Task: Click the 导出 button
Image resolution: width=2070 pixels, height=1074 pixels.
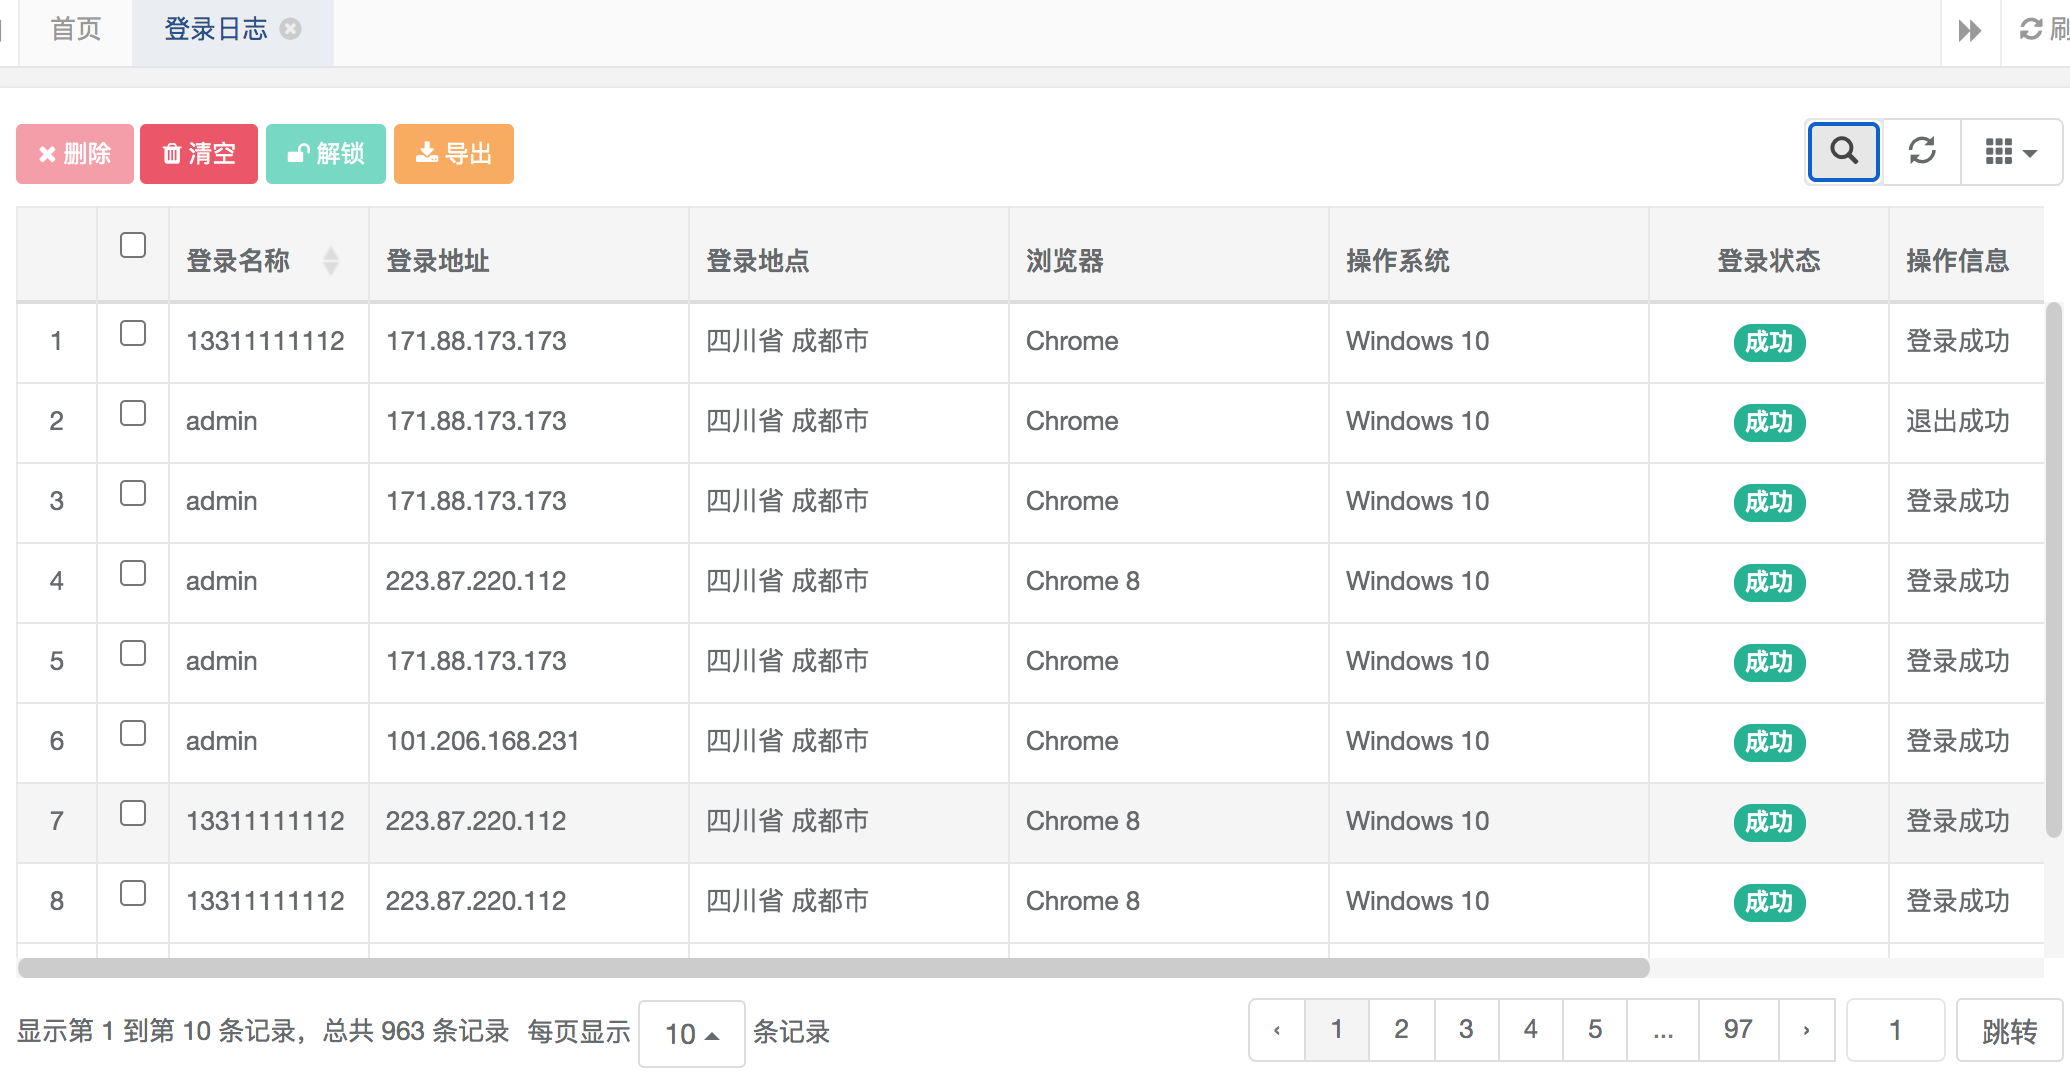Action: 454,154
